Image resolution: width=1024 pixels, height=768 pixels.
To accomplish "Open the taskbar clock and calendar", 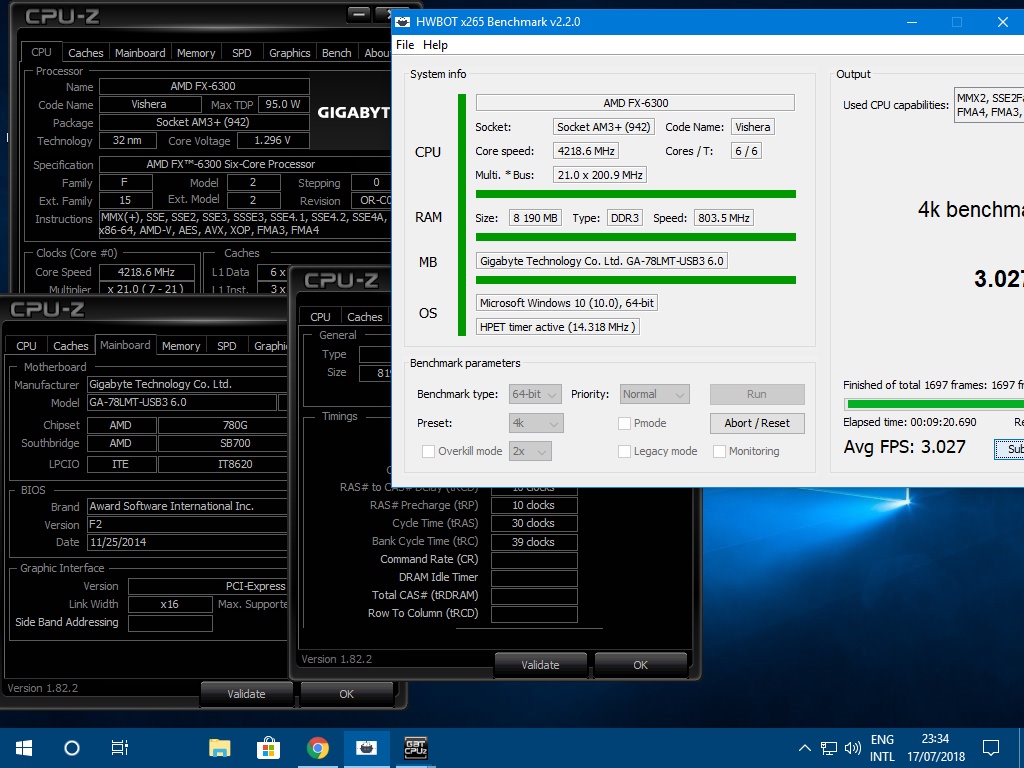I will pyautogui.click(x=936, y=748).
